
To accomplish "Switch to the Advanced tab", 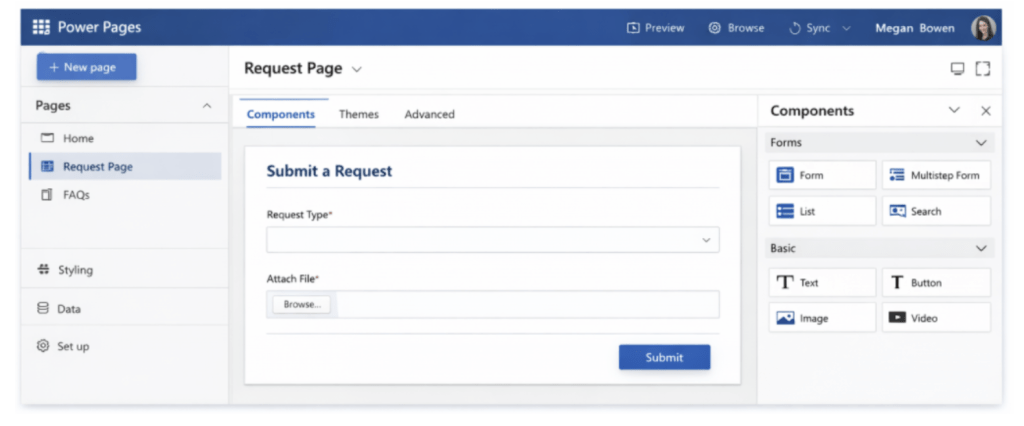I will 429,114.
